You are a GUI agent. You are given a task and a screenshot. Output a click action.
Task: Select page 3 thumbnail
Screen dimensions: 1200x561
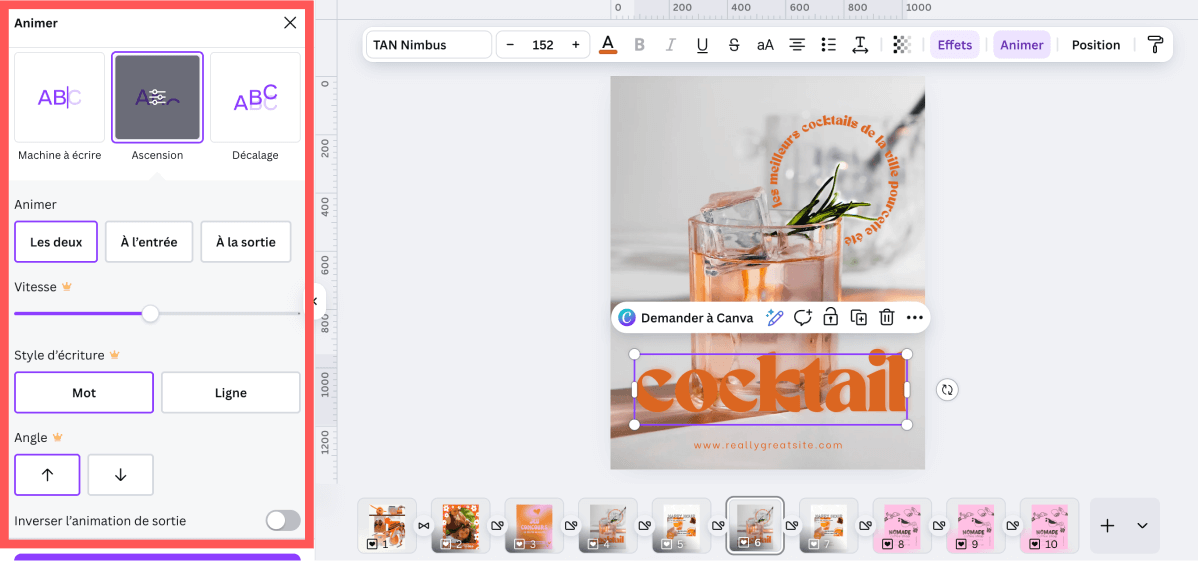click(x=534, y=525)
